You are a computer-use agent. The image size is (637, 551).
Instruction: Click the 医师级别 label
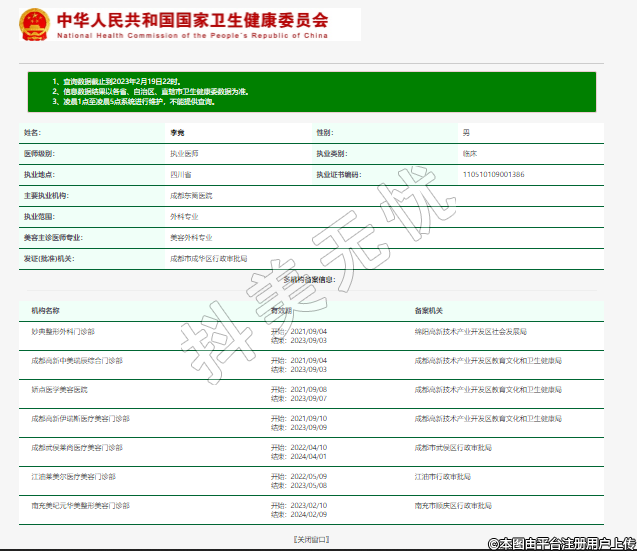pyautogui.click(x=39, y=154)
